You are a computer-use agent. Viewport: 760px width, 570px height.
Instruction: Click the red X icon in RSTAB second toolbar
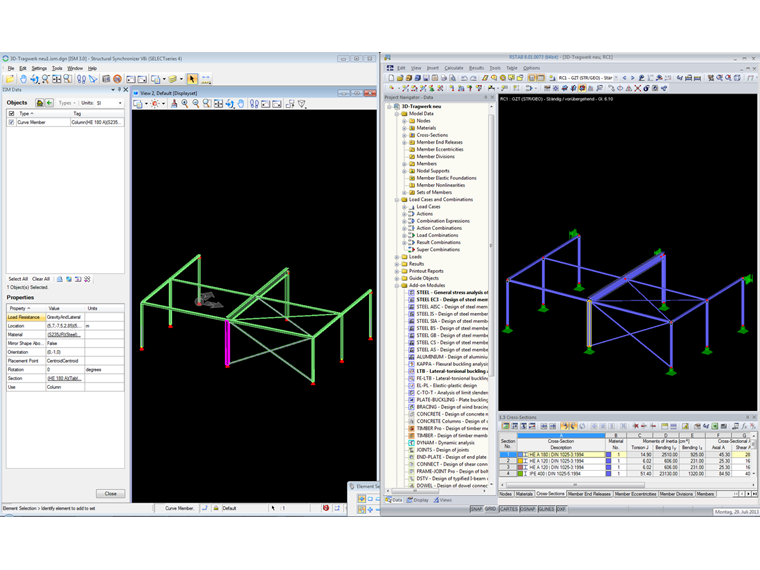[x=637, y=88]
